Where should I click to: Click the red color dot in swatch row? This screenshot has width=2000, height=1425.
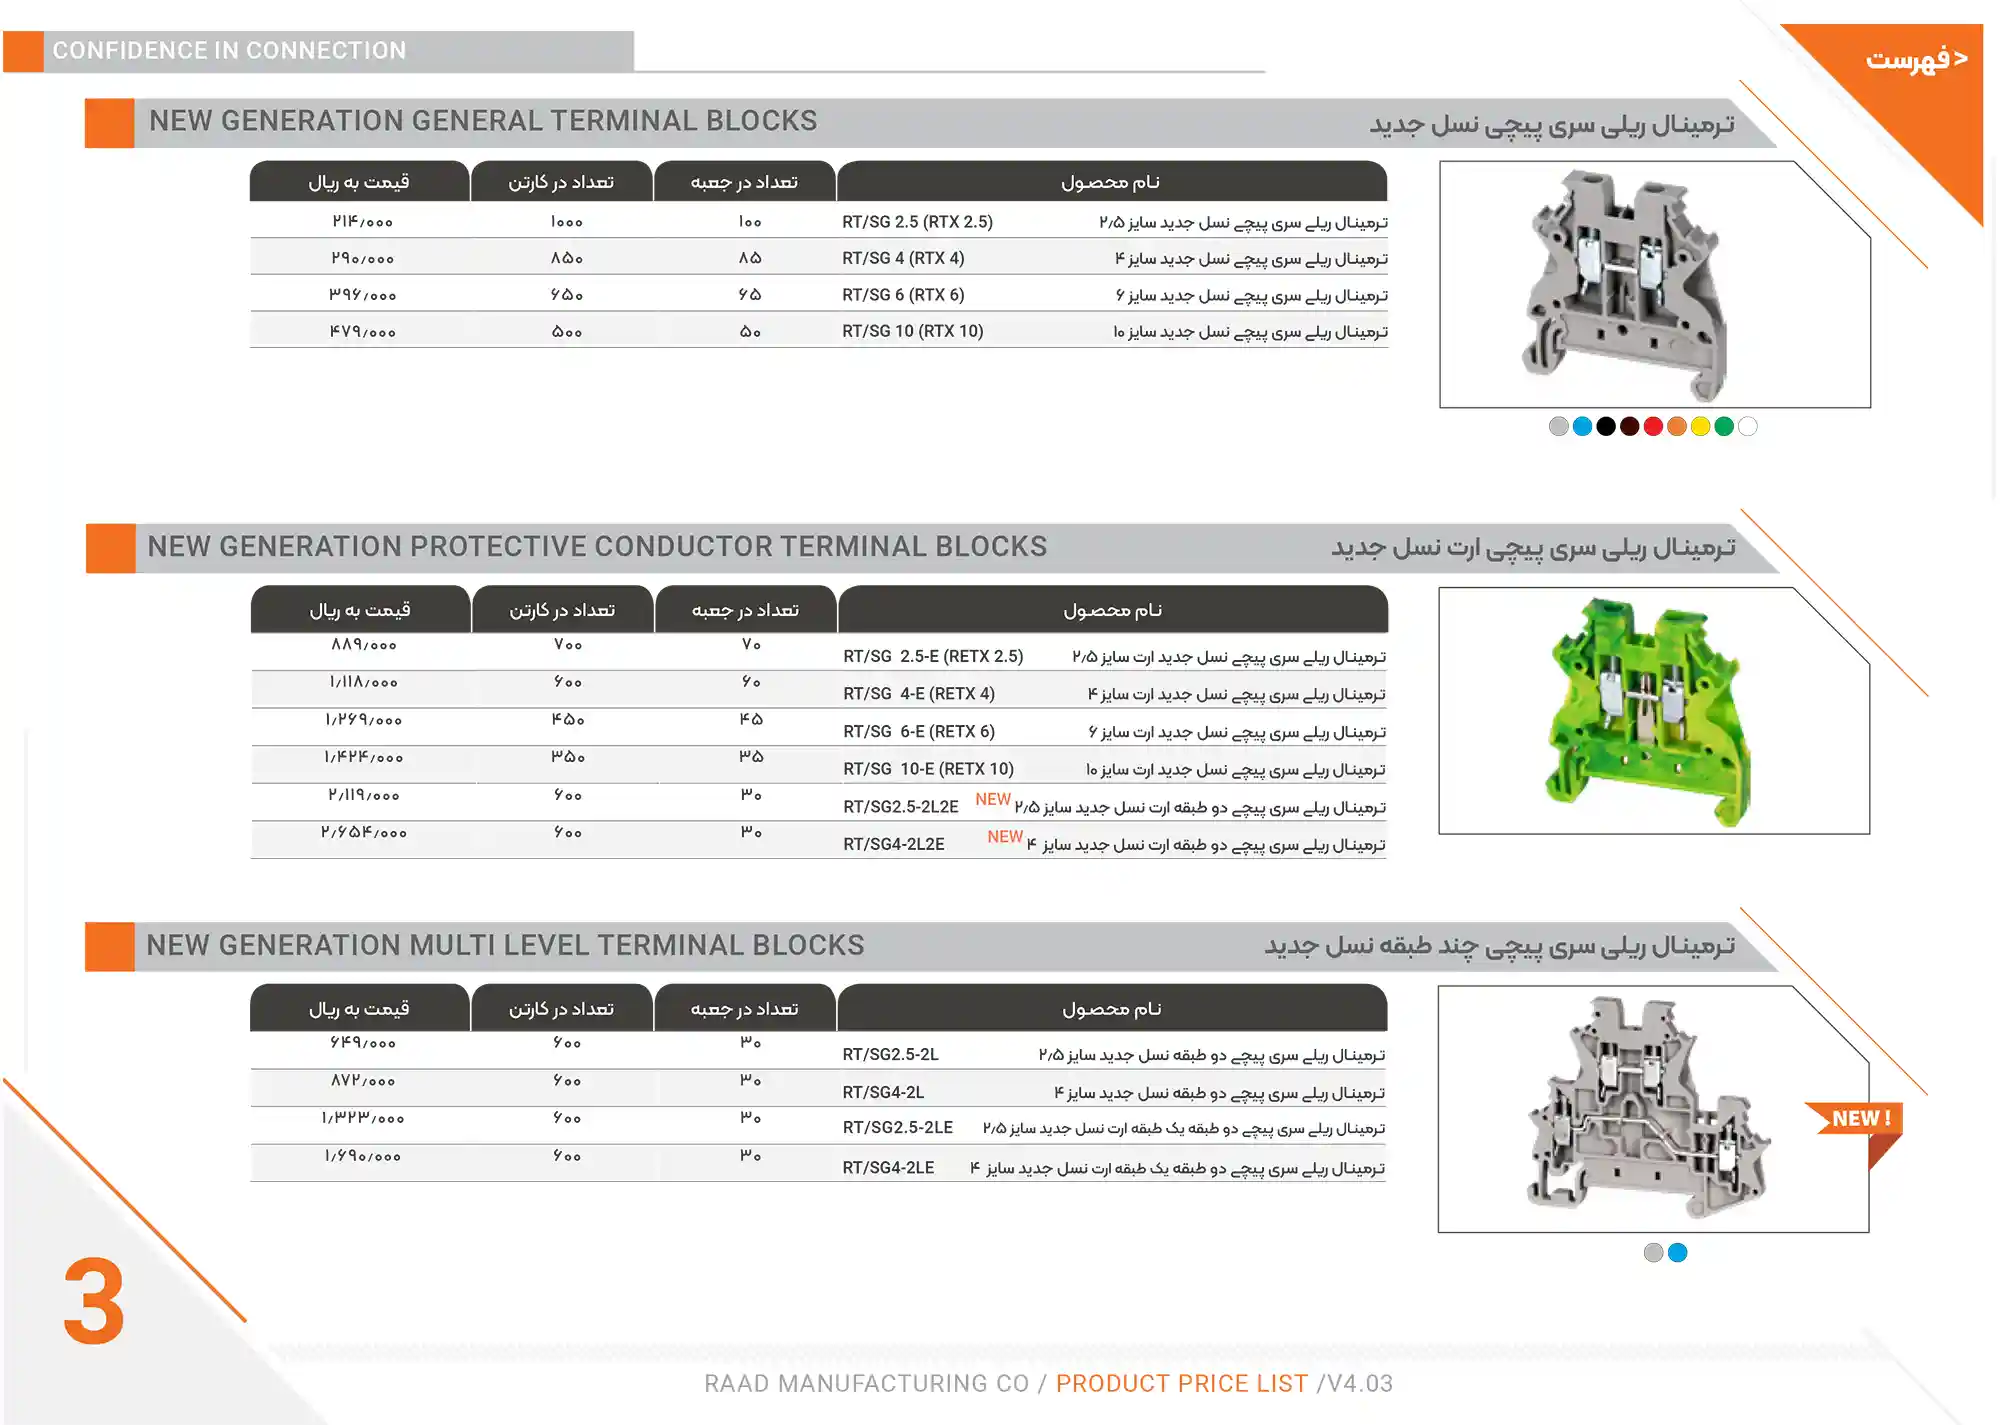tap(1653, 426)
